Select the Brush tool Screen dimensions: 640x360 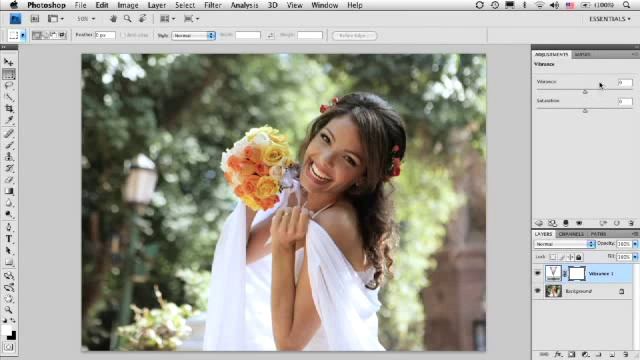pos(9,145)
